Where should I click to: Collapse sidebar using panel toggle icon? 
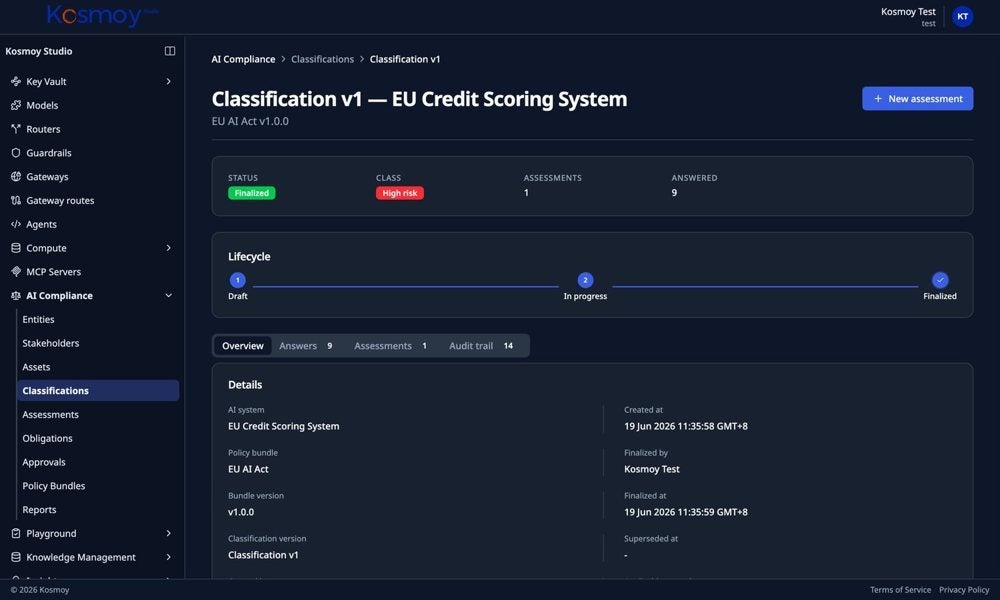point(170,51)
